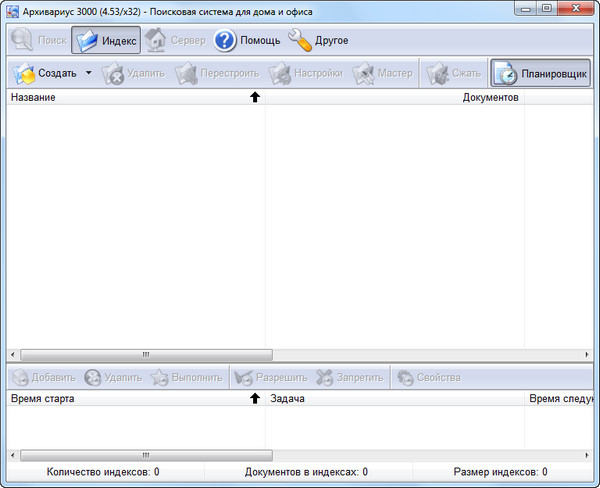This screenshot has width=600, height=488.
Task: Open index Настройки settings icon
Action: coord(280,74)
